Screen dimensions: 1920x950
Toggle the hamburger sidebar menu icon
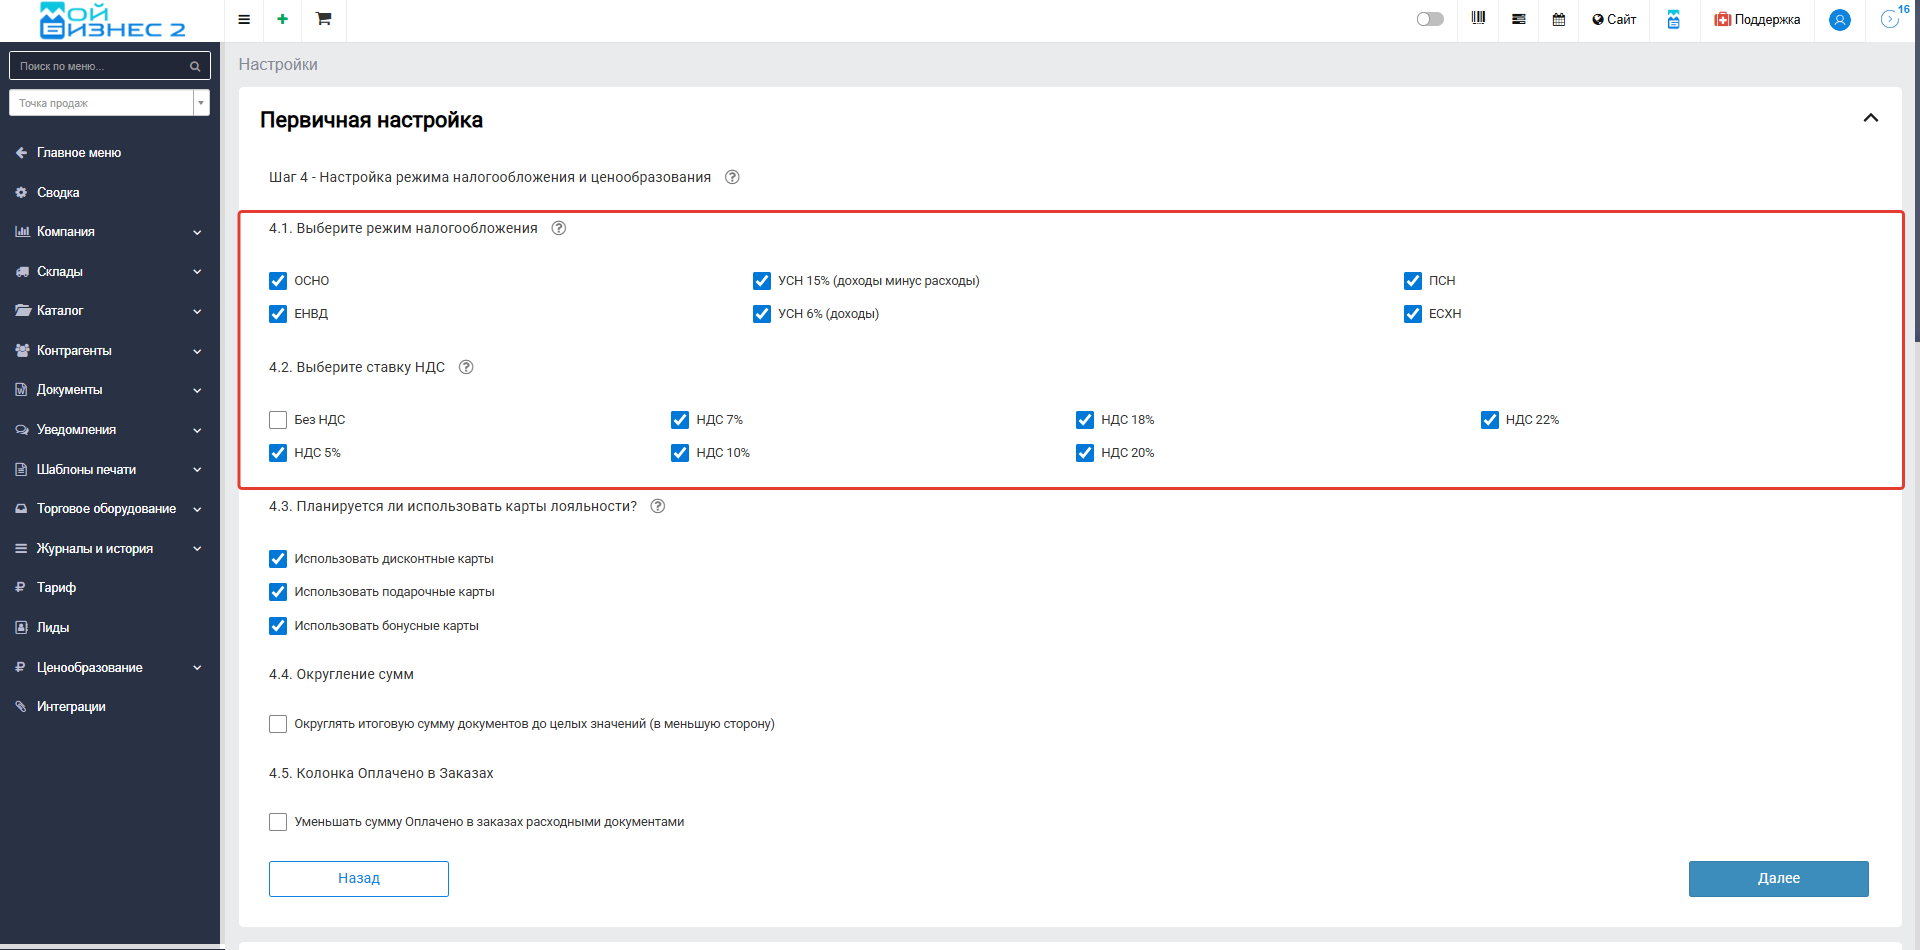click(x=244, y=19)
